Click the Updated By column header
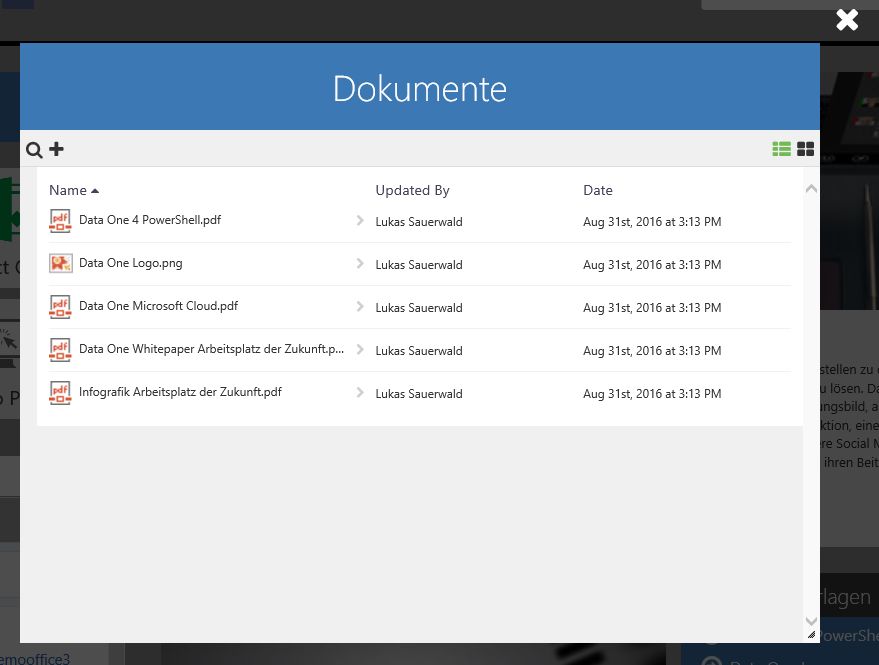879x665 pixels. 412,190
